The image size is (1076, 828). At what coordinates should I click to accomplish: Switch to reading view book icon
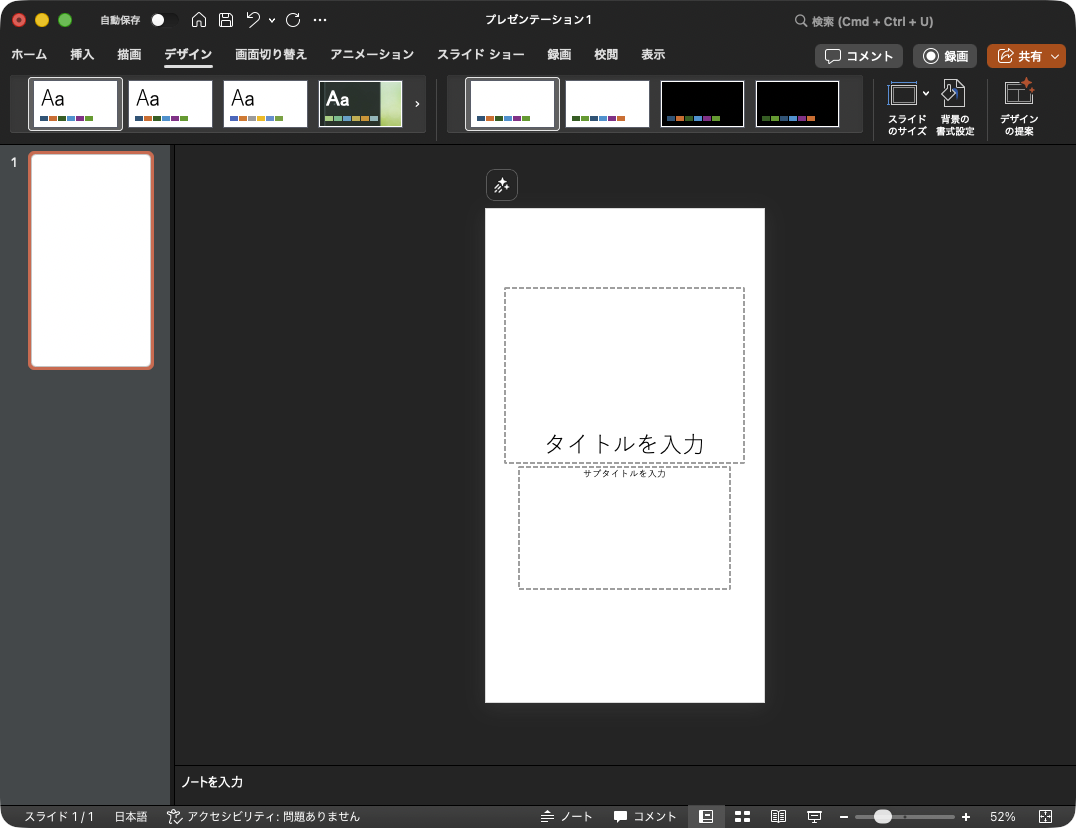778,817
